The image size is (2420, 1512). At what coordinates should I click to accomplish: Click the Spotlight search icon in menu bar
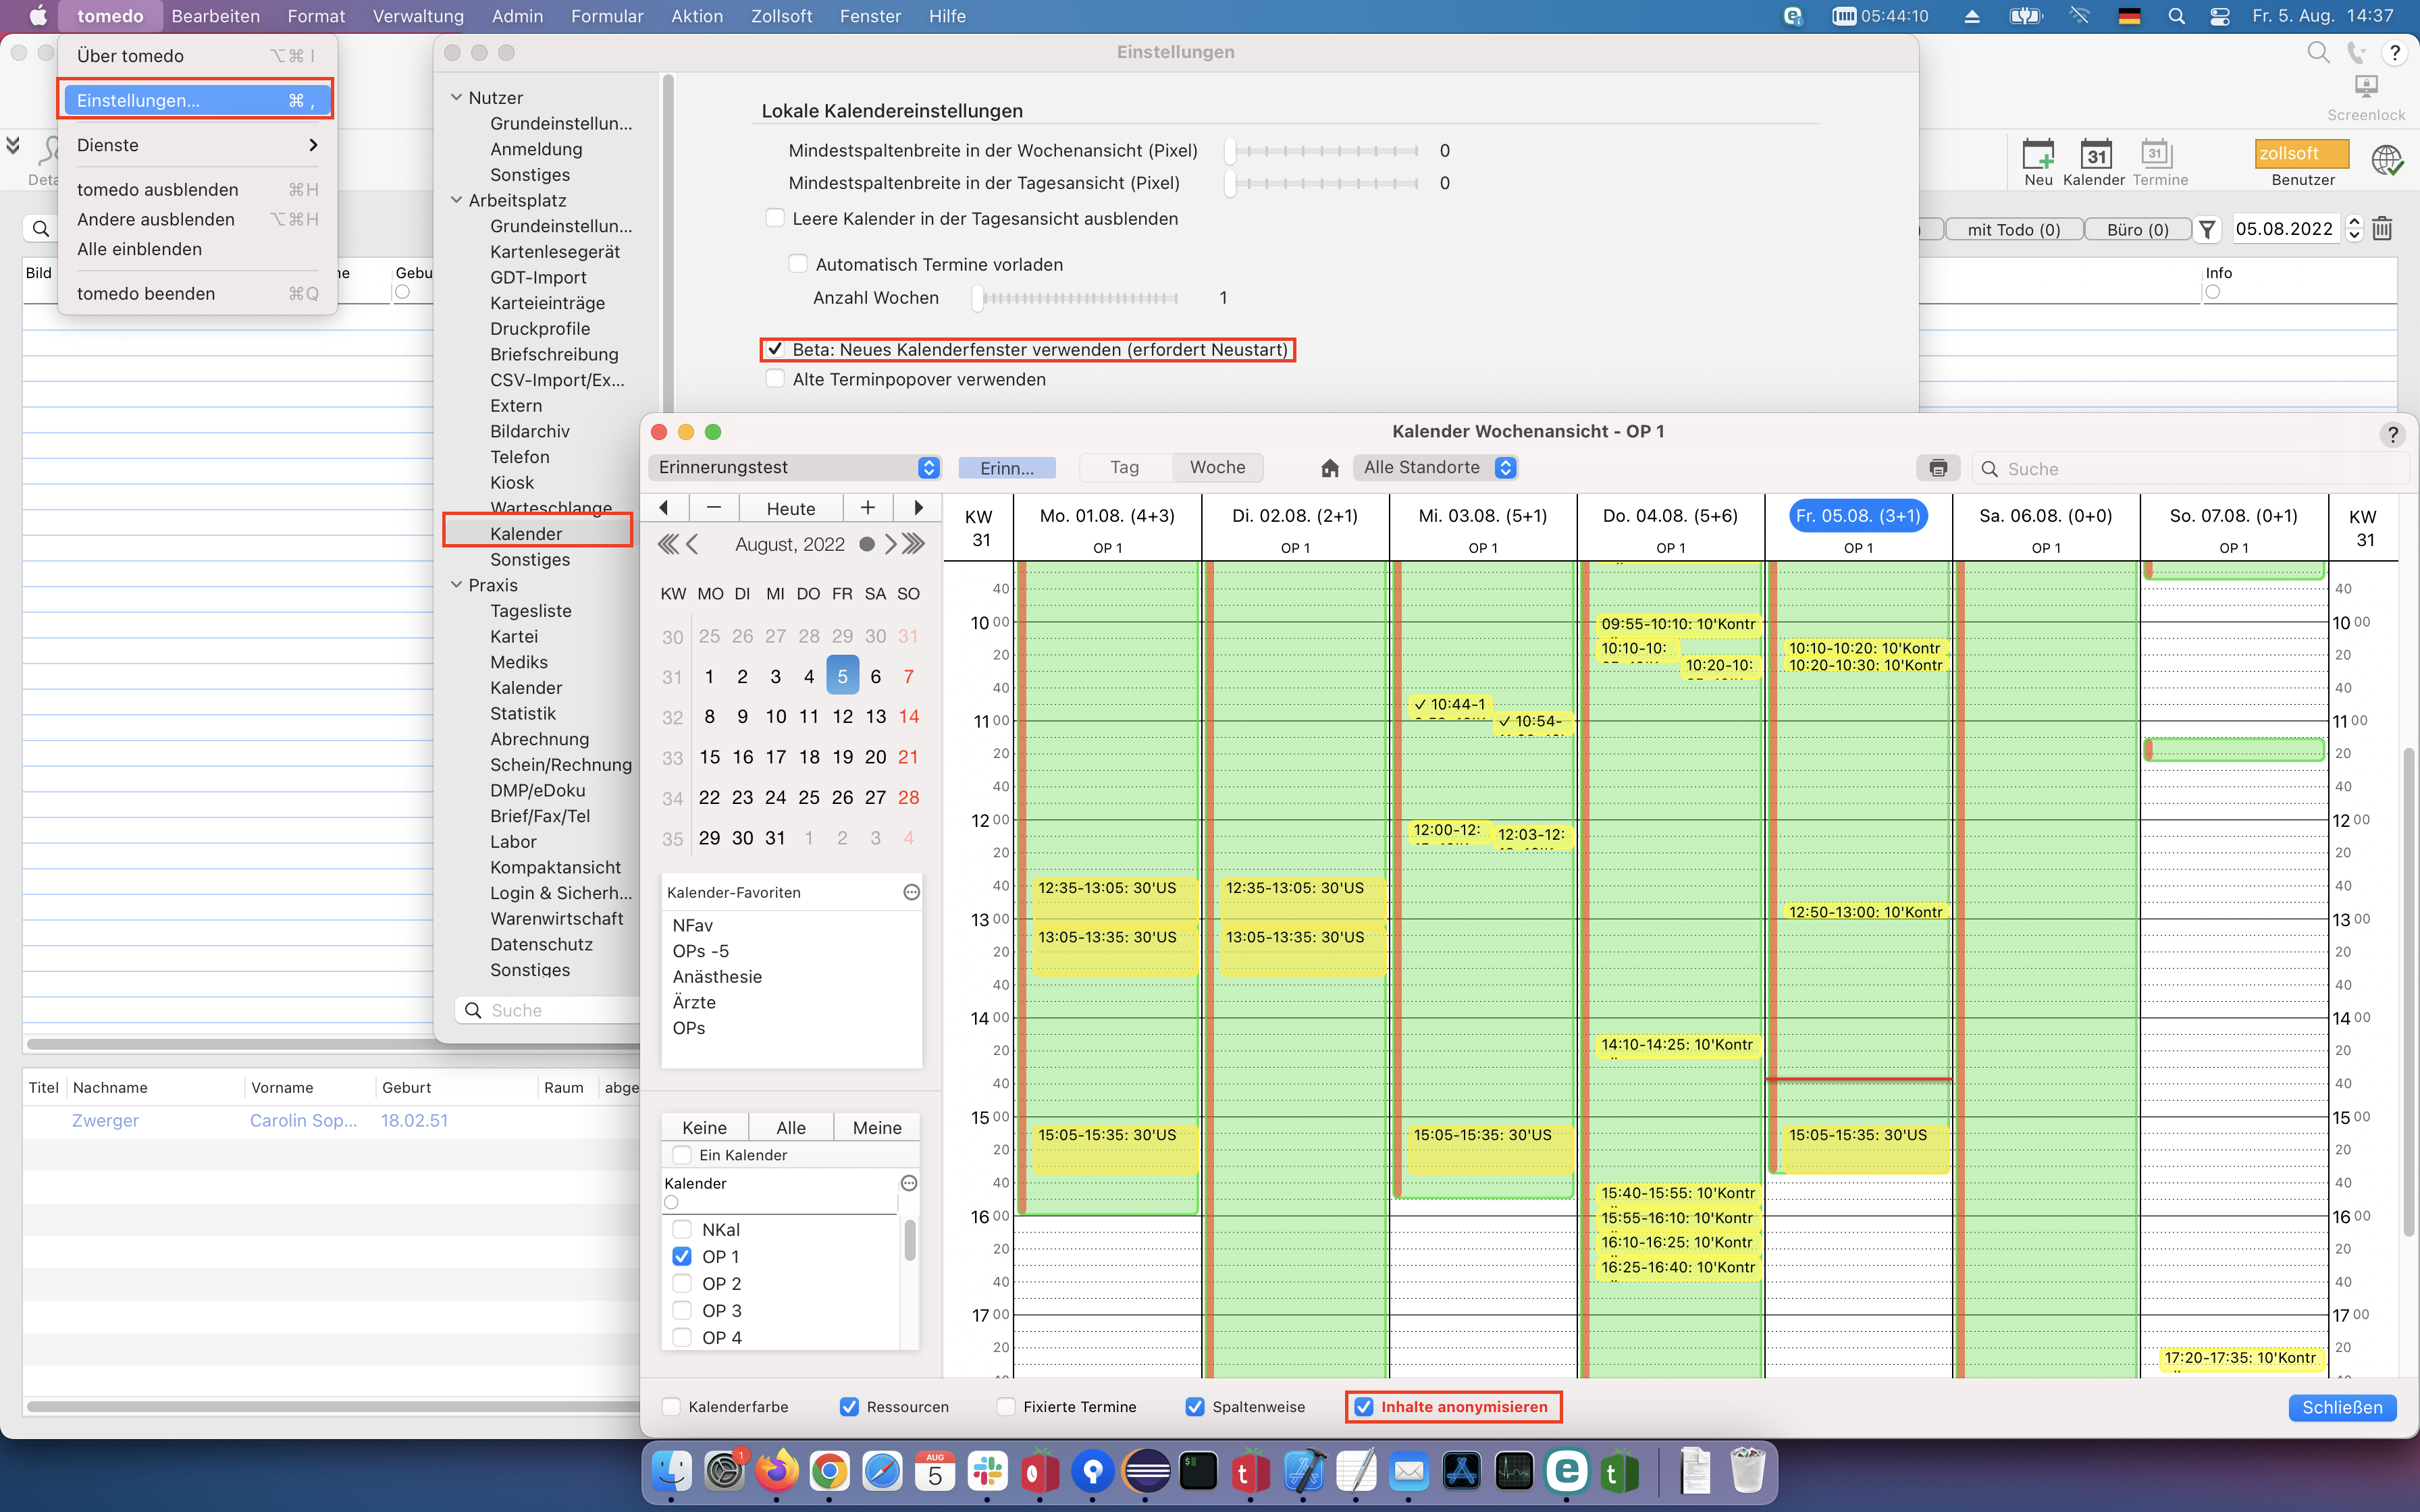pyautogui.click(x=2176, y=16)
